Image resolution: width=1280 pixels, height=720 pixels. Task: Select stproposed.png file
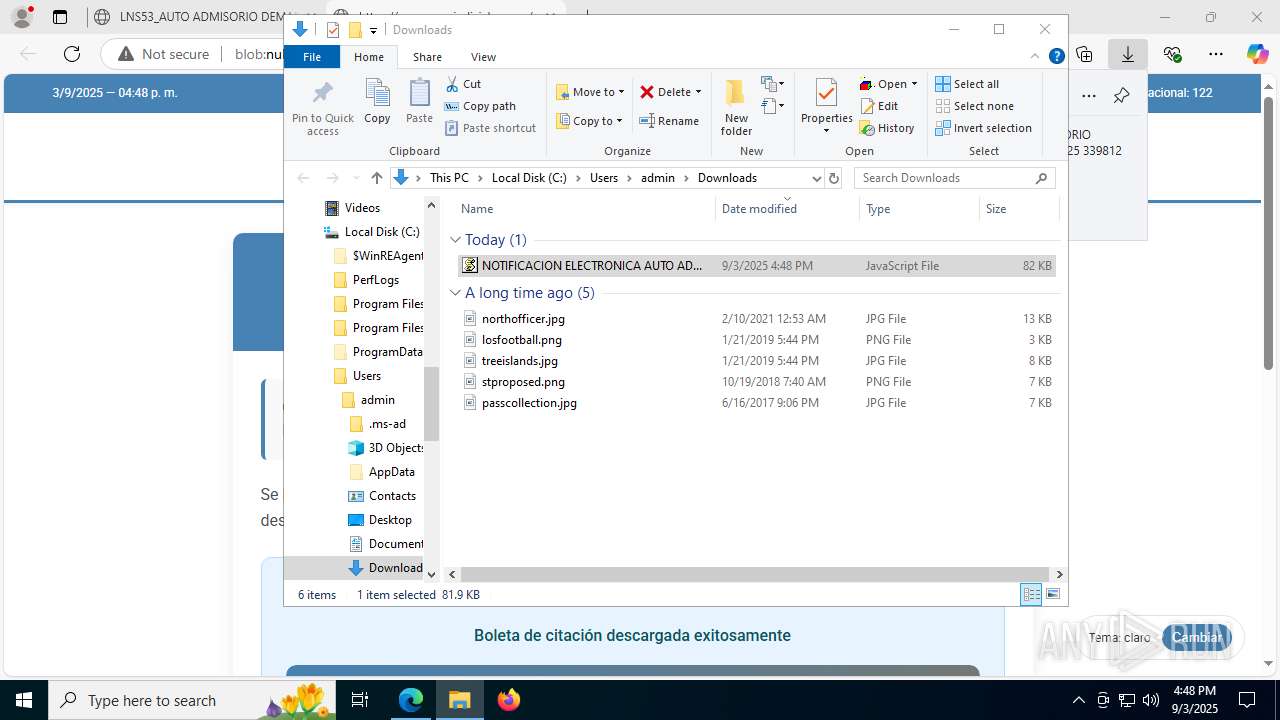tap(756, 382)
